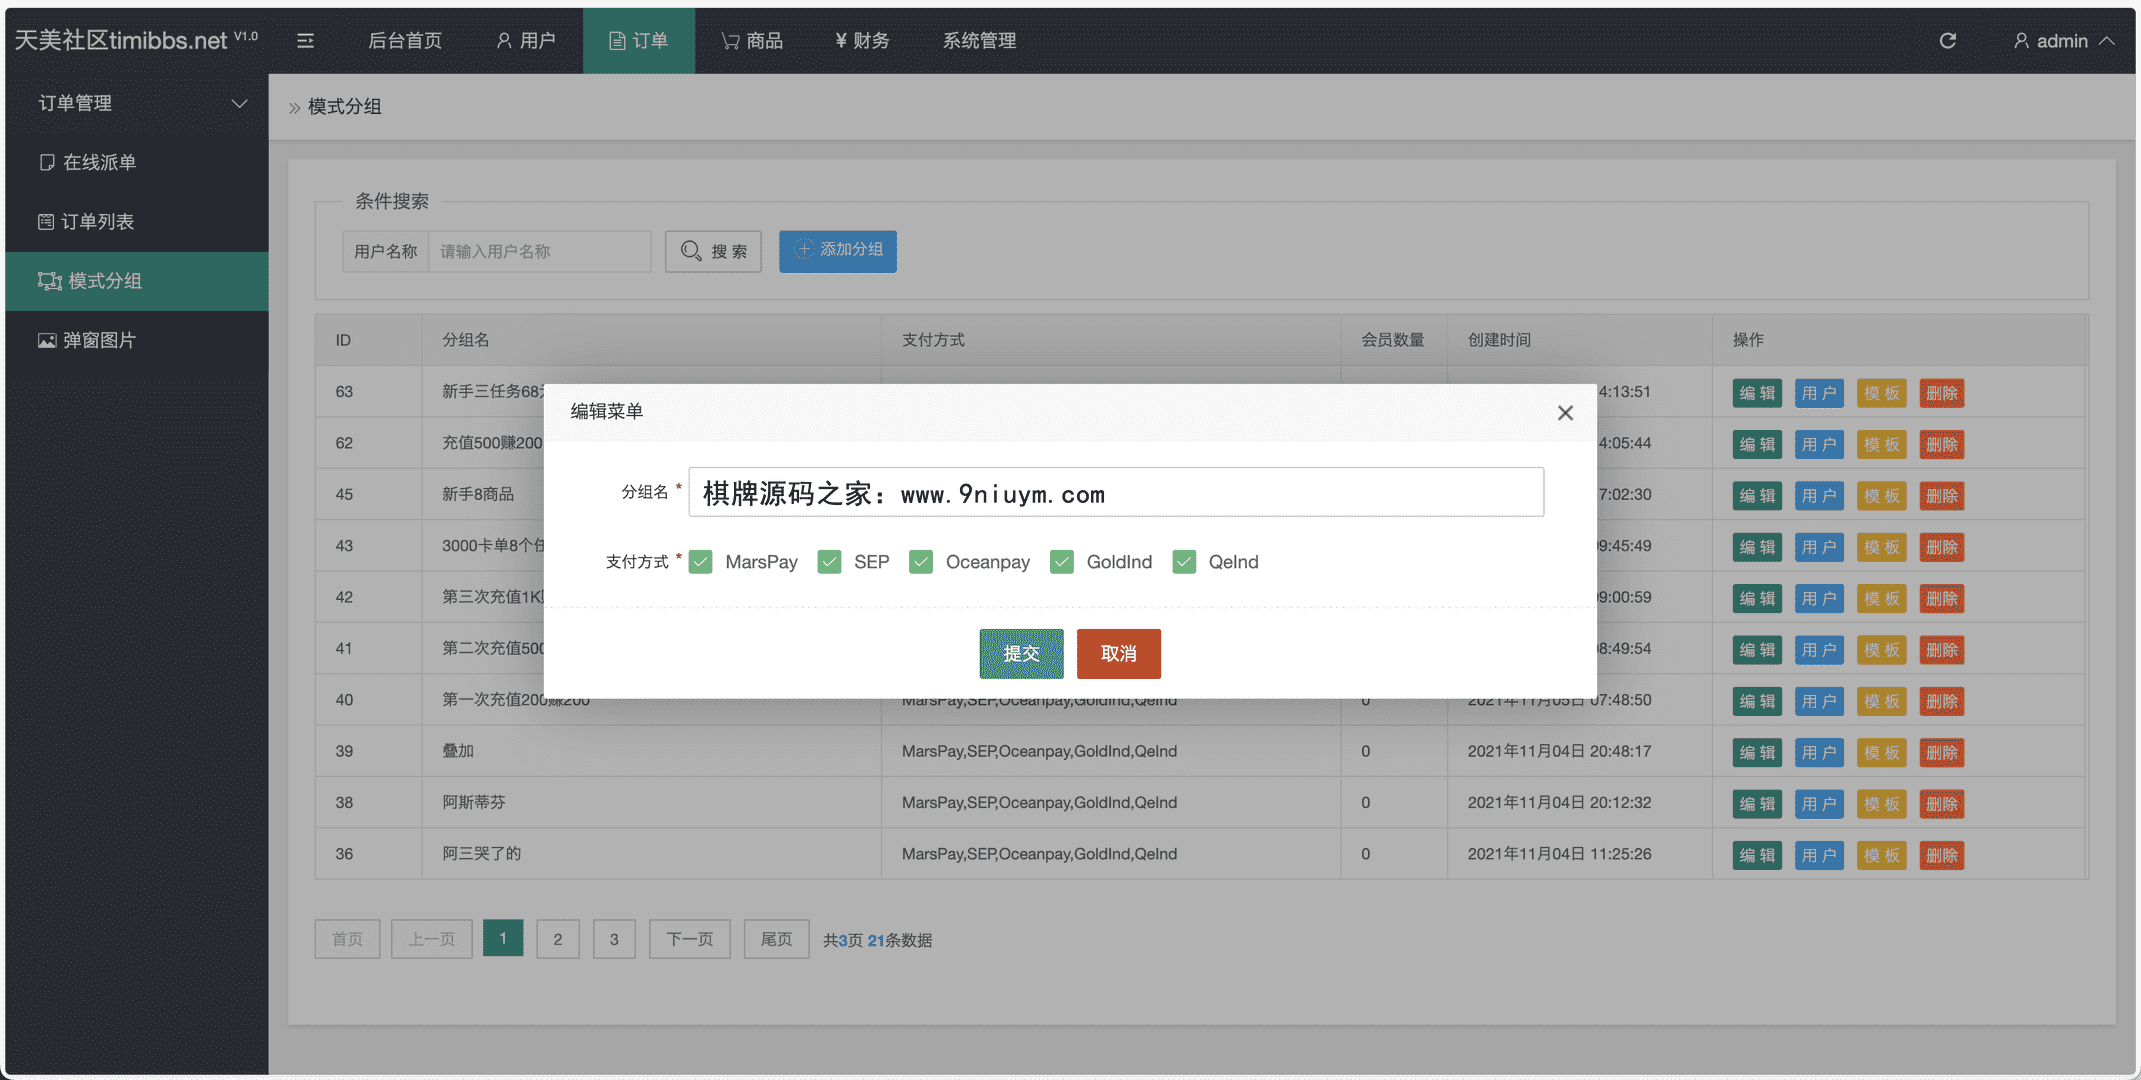Viewport: 2141px width, 1080px height.
Task: Go to pagination page 2
Action: click(x=558, y=939)
